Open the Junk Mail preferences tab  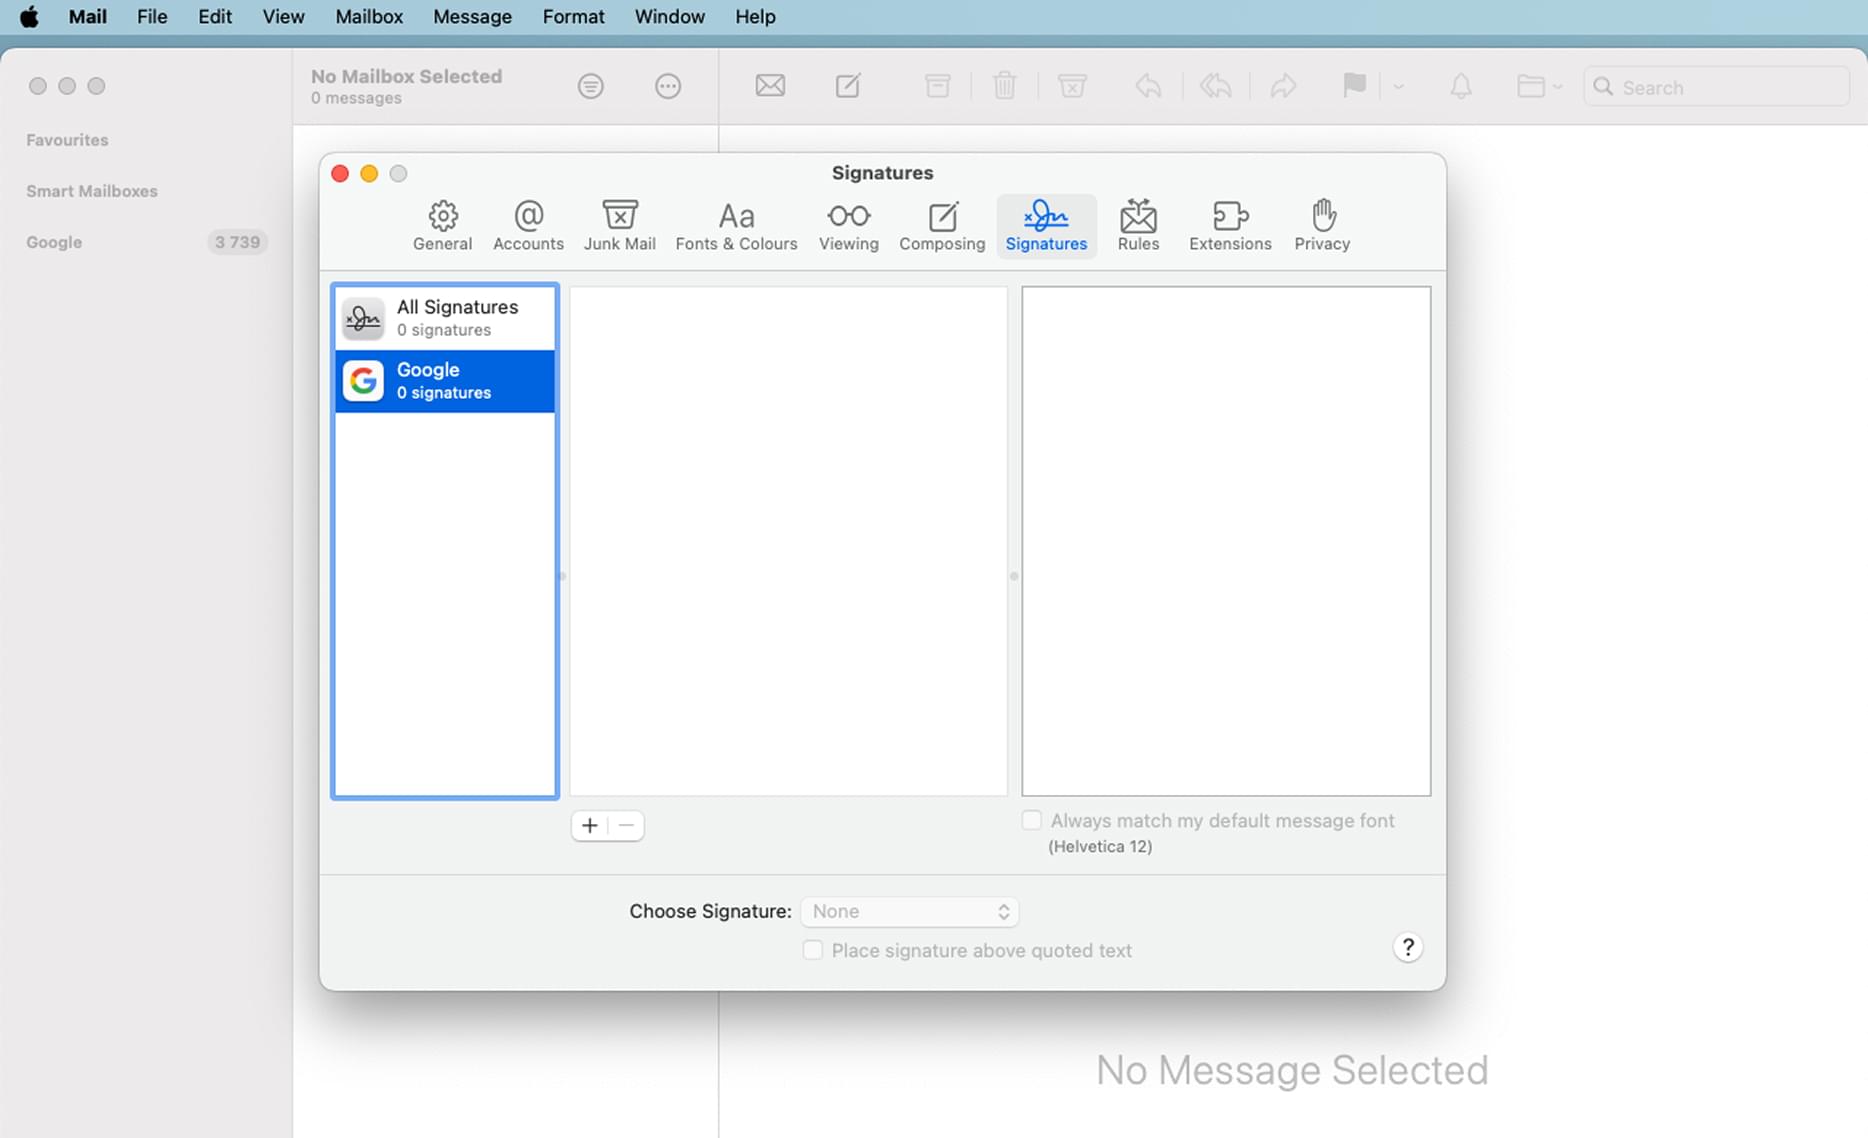(x=619, y=226)
